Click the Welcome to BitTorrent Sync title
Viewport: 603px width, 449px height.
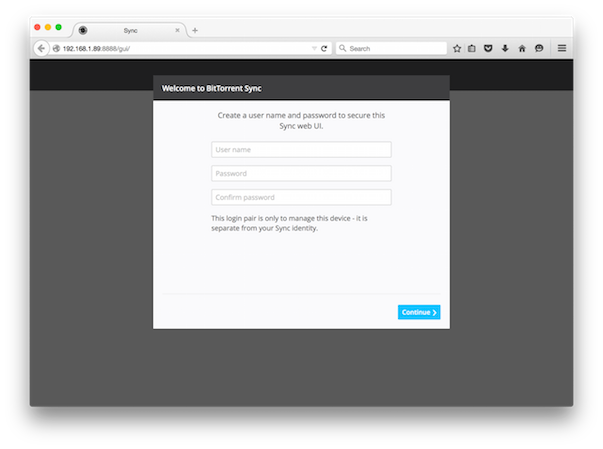coord(212,88)
